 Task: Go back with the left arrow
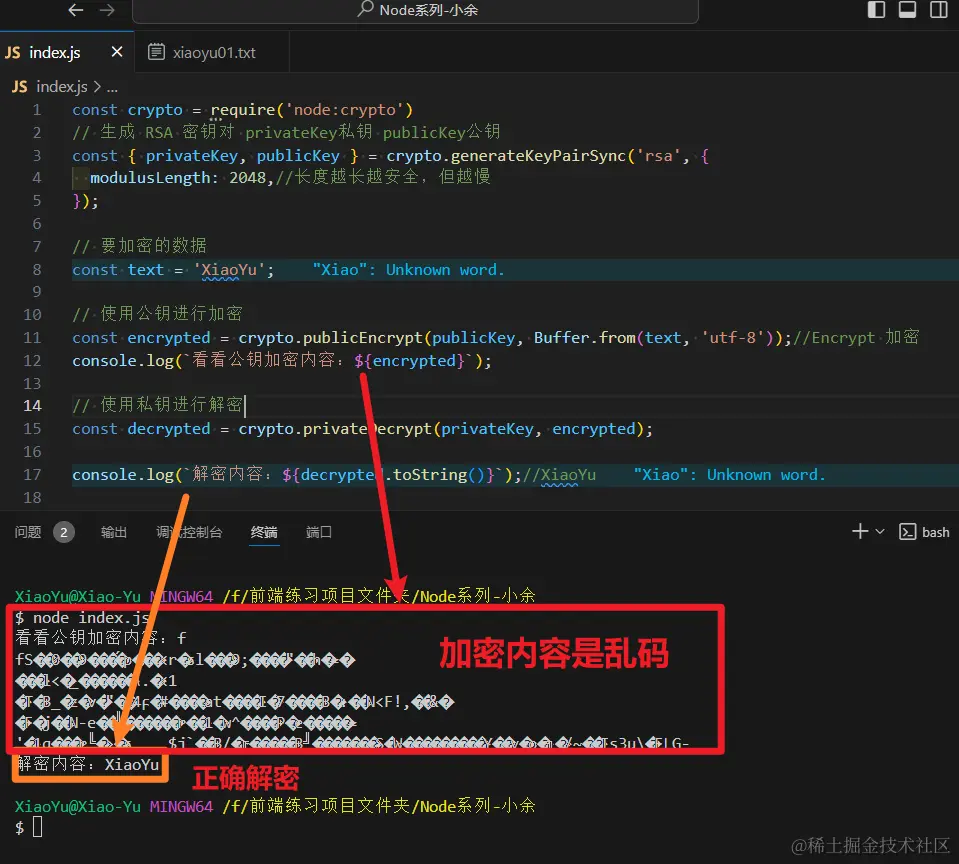pyautogui.click(x=76, y=10)
